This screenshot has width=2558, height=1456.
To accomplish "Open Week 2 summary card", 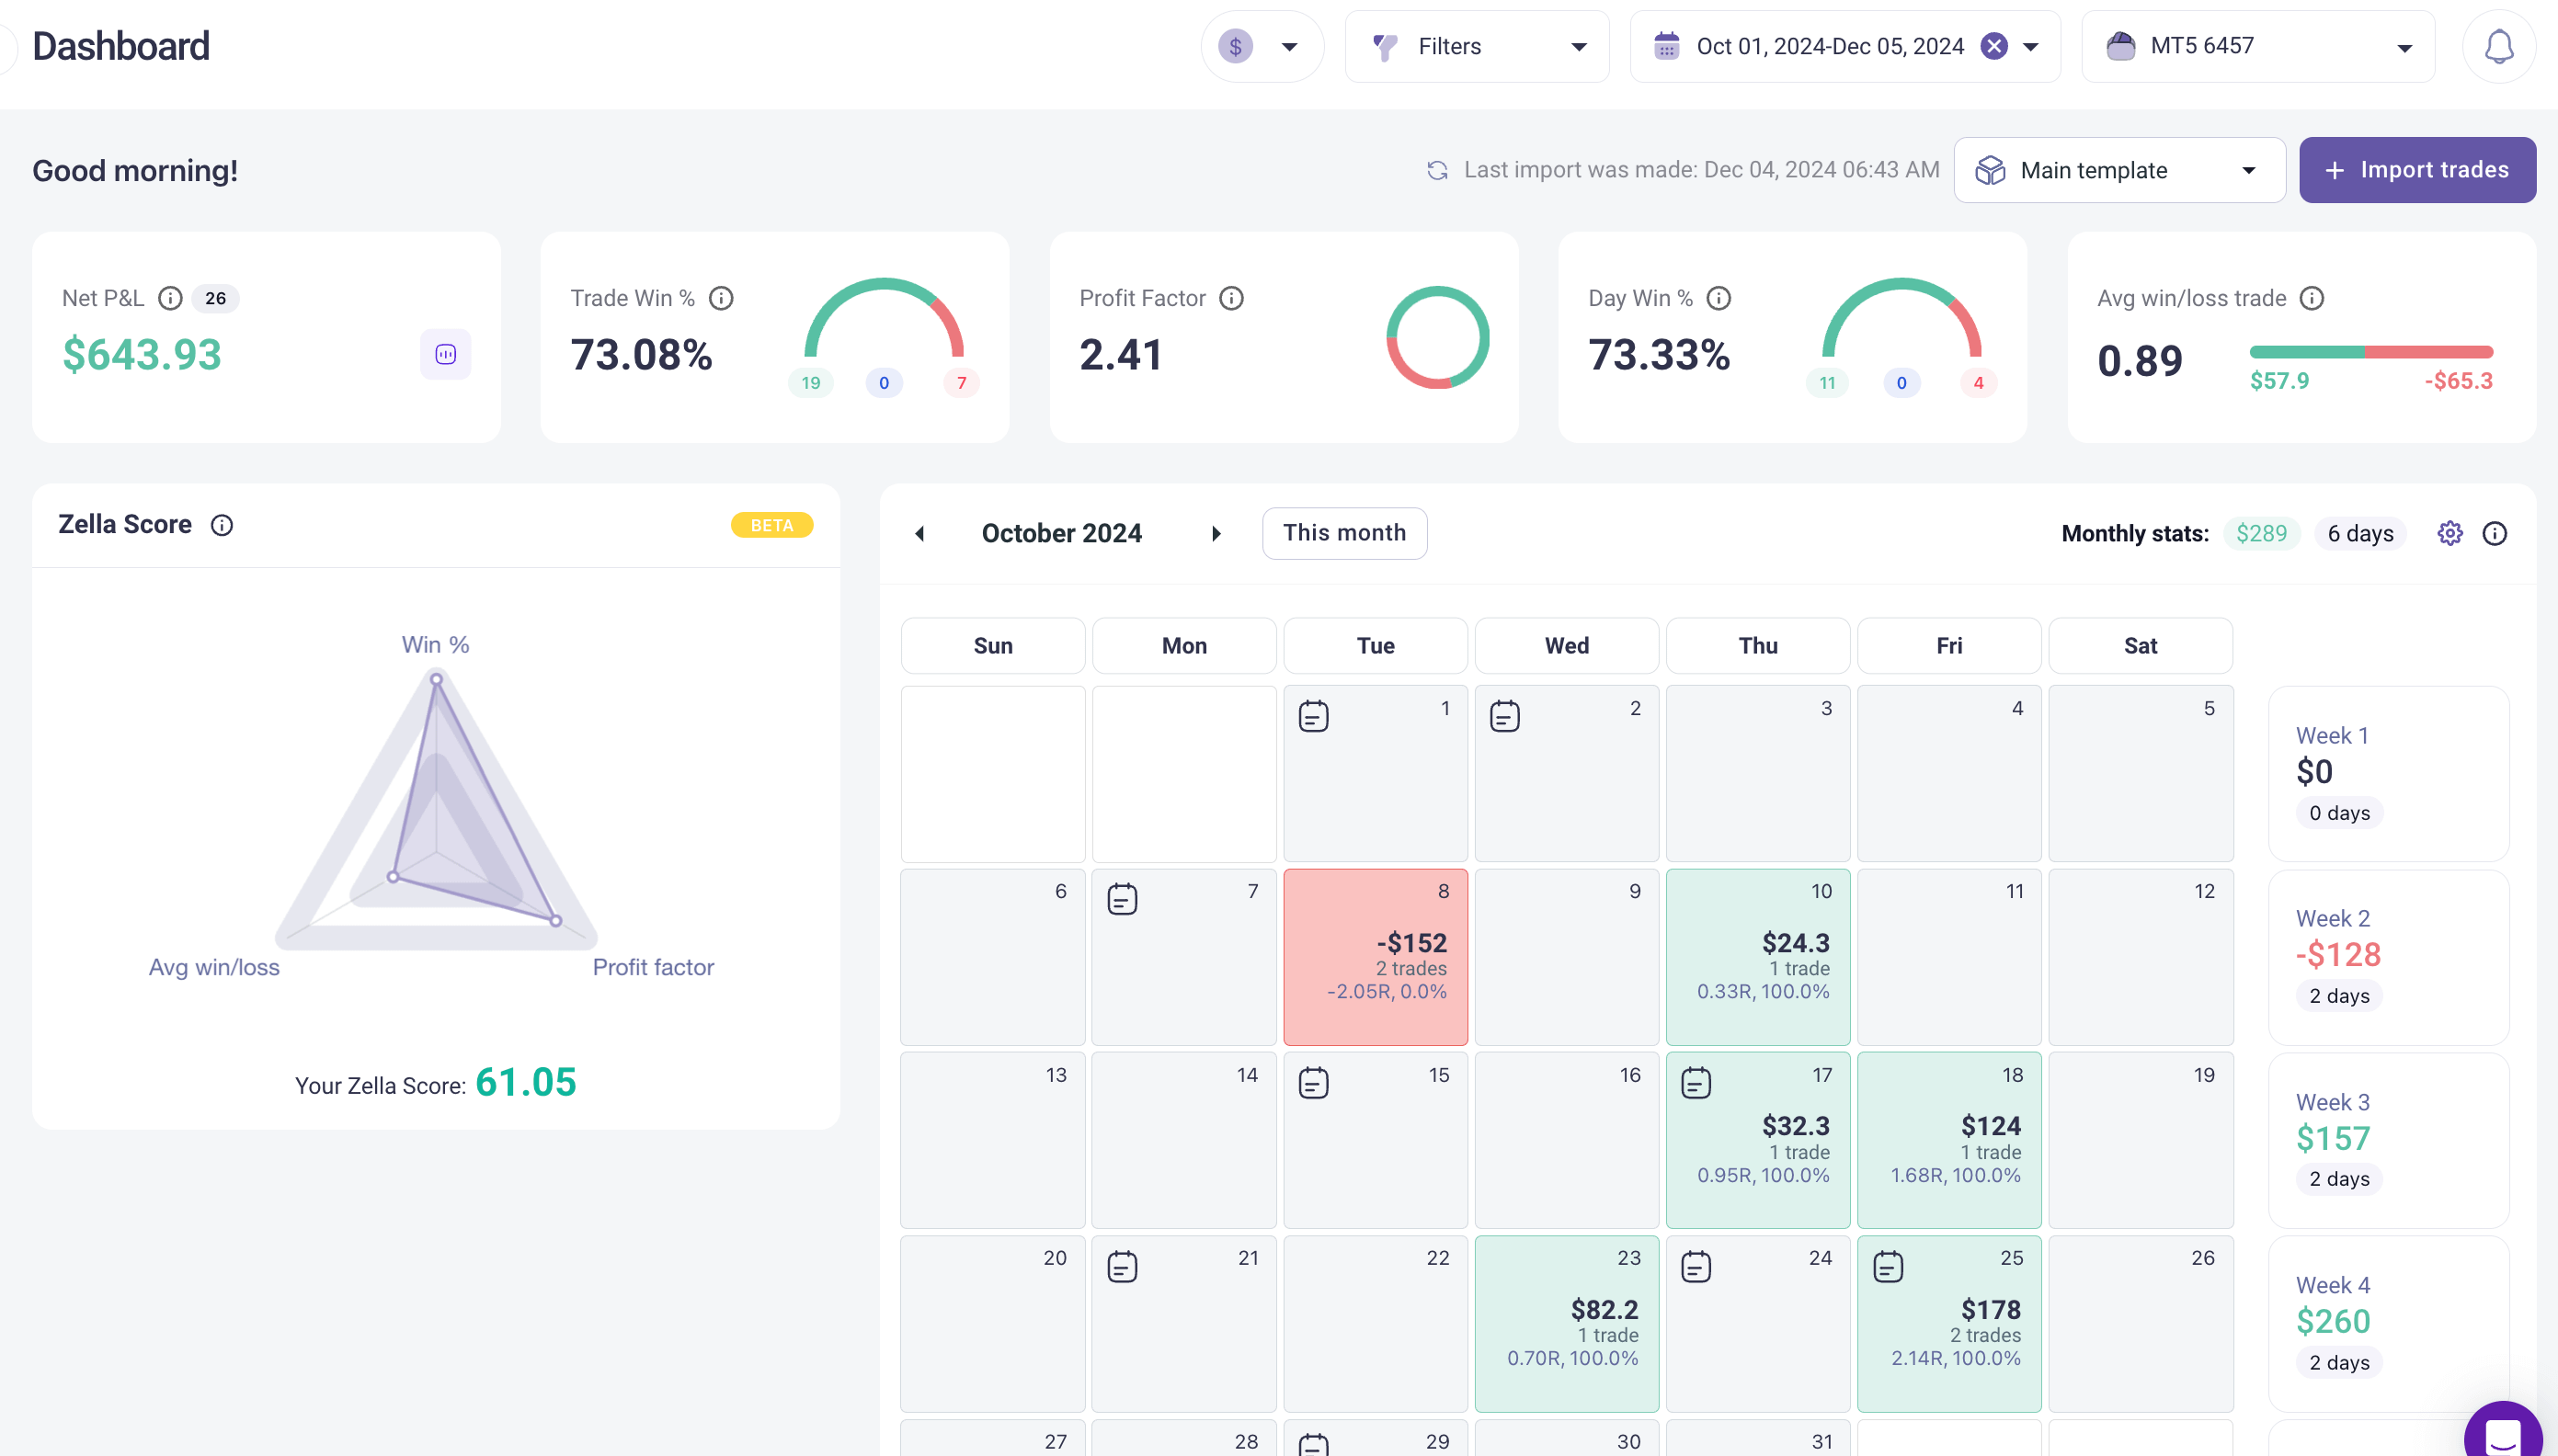I will point(2387,957).
